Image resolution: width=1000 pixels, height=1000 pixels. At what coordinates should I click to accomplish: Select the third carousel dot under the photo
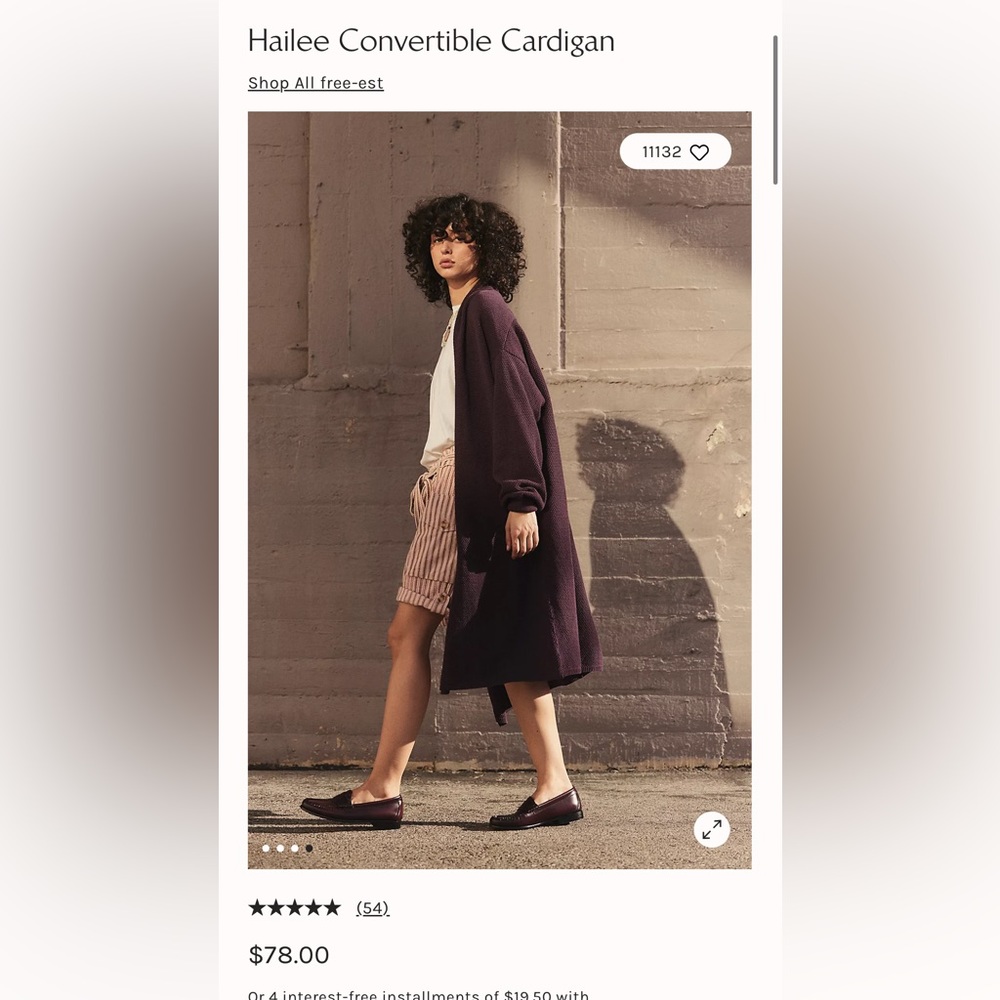pyautogui.click(x=295, y=848)
